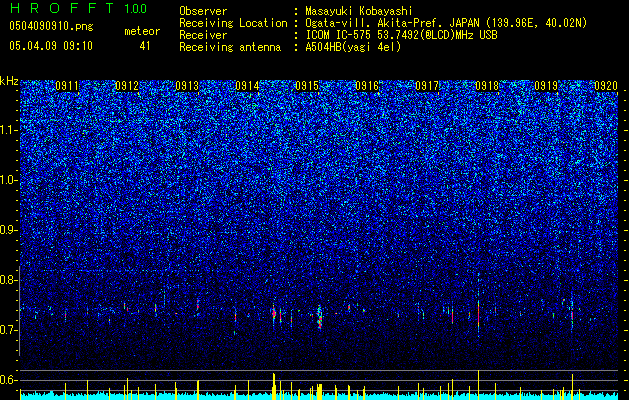The width and height of the screenshot is (629, 400).
Task: Click the 0.7 kHz frequency axis label
Action: (9, 330)
